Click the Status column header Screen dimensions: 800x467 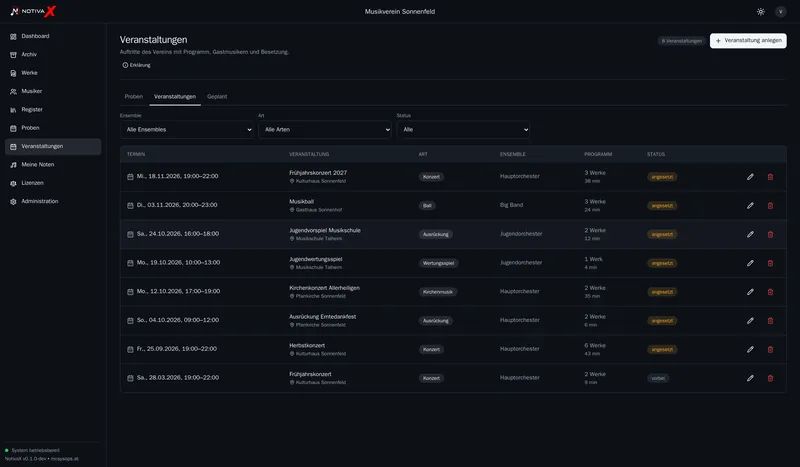point(656,154)
